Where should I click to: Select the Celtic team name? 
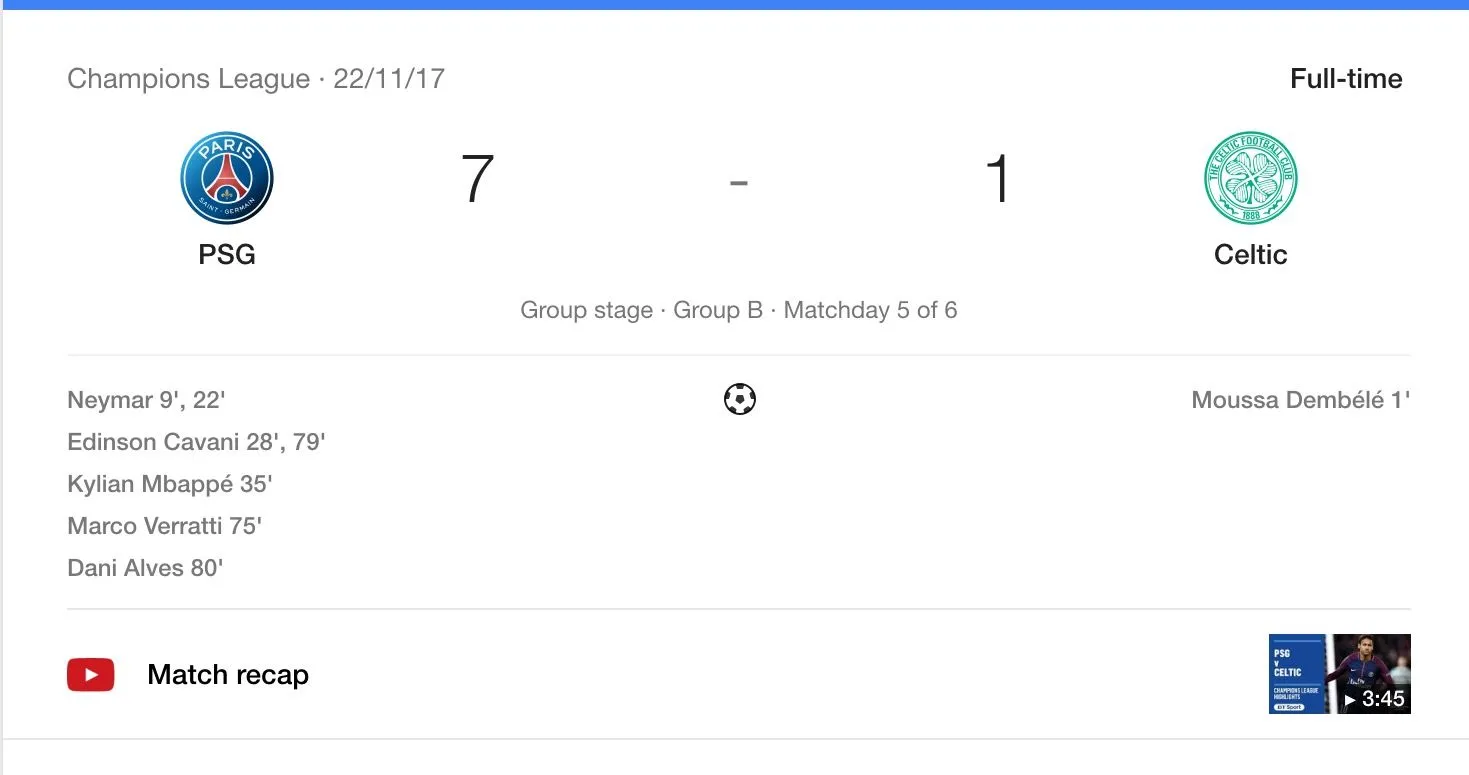tap(1250, 254)
